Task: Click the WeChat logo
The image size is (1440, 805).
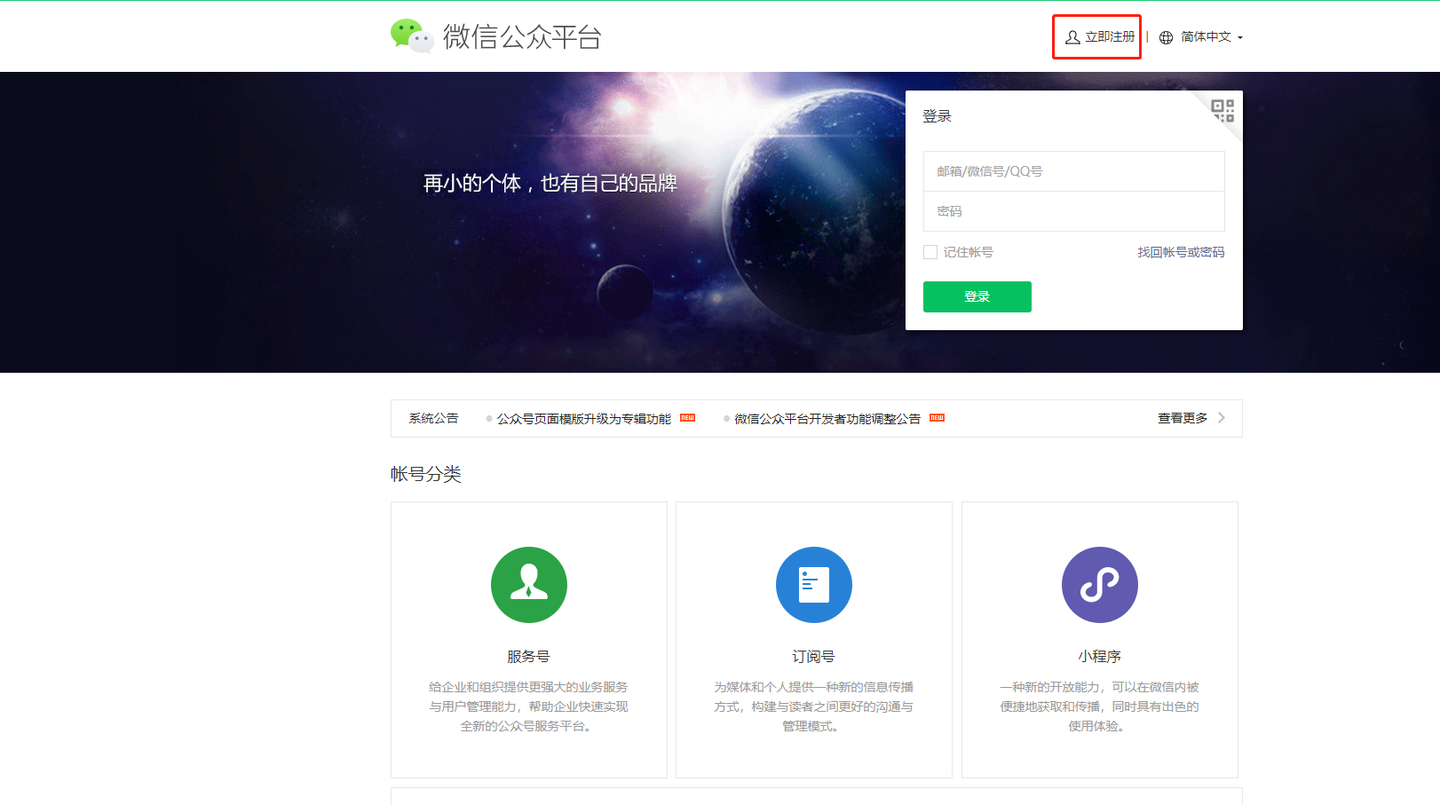Action: (x=411, y=36)
